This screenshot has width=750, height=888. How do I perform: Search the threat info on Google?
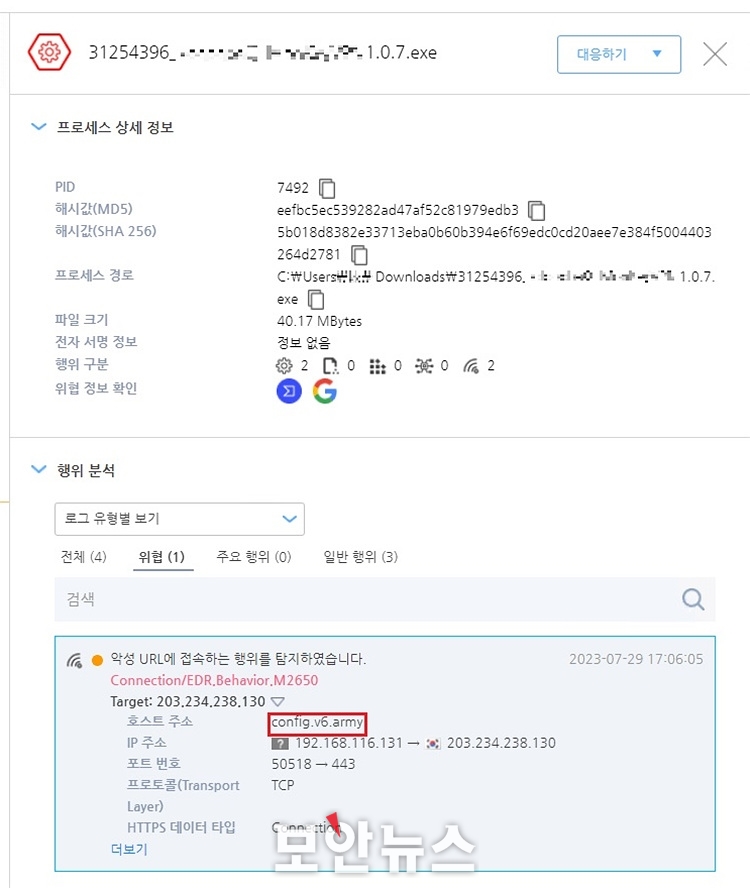(x=325, y=391)
